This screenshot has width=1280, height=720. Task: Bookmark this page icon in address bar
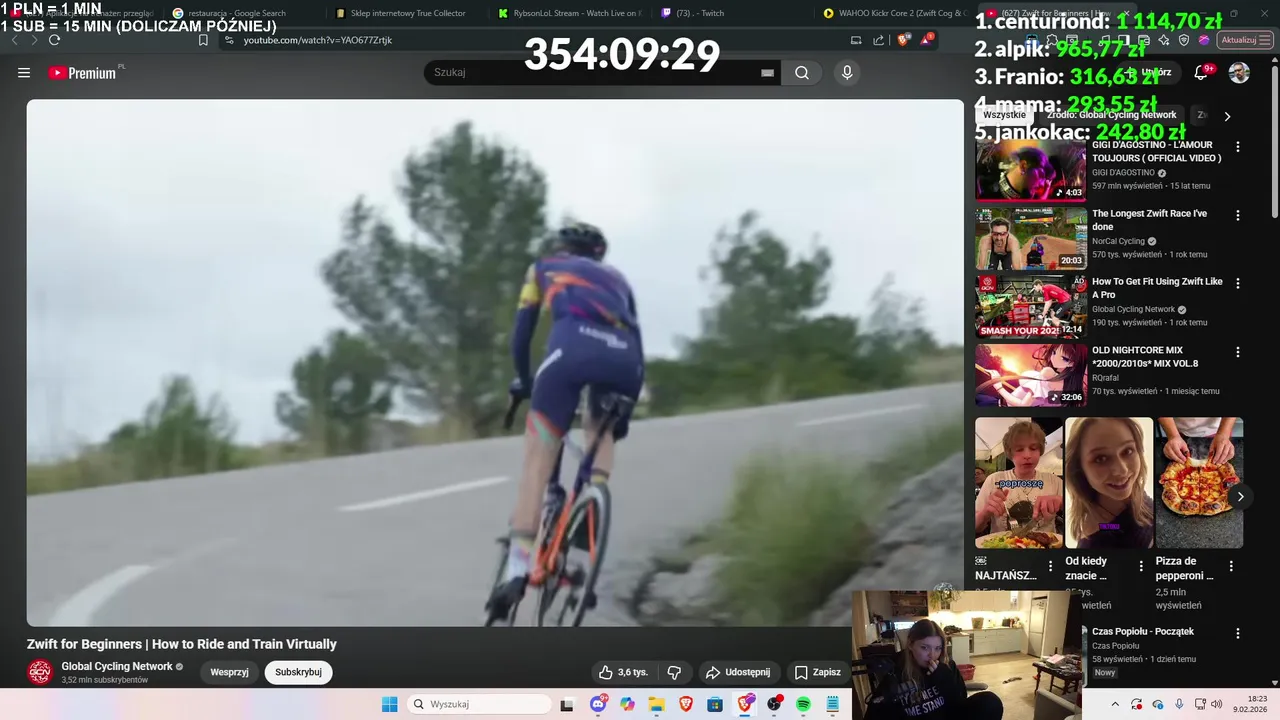pos(203,40)
